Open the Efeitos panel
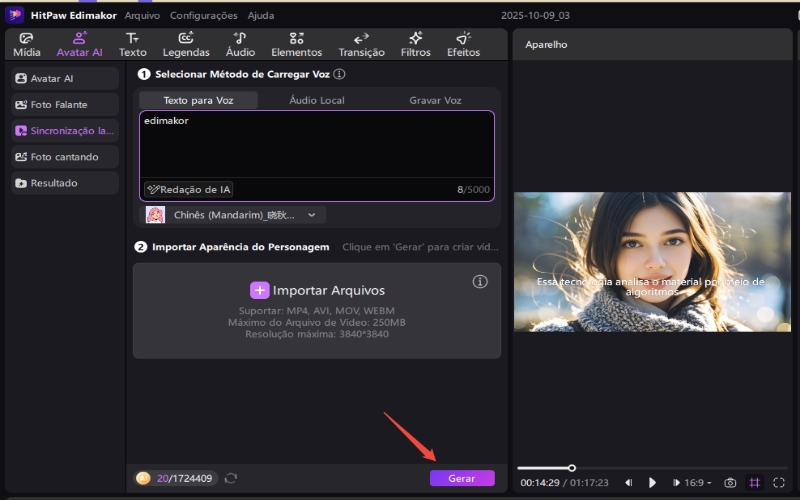The height and width of the screenshot is (500, 800). [x=463, y=44]
